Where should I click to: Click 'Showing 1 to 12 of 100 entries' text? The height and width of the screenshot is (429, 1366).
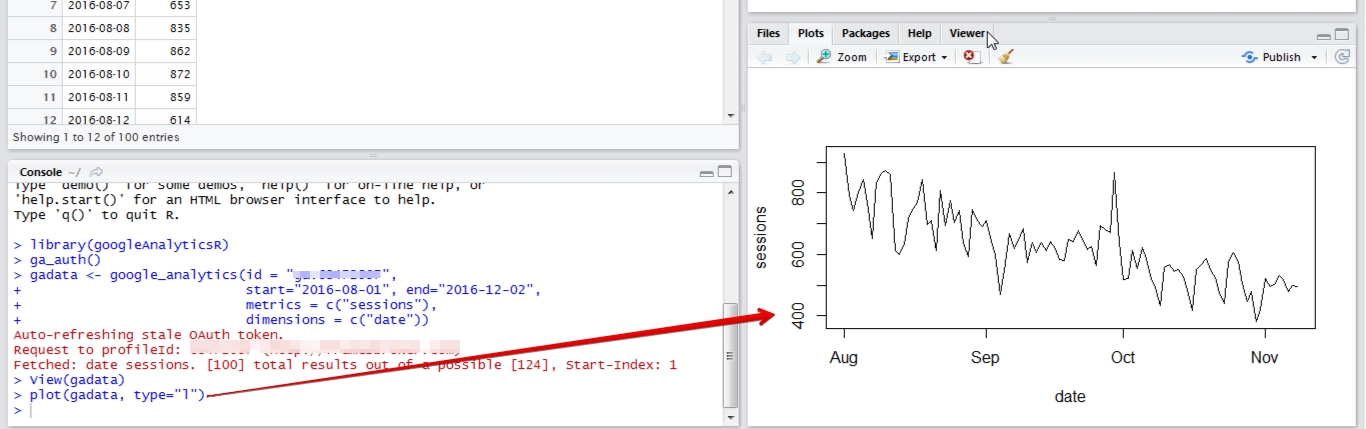click(96, 137)
